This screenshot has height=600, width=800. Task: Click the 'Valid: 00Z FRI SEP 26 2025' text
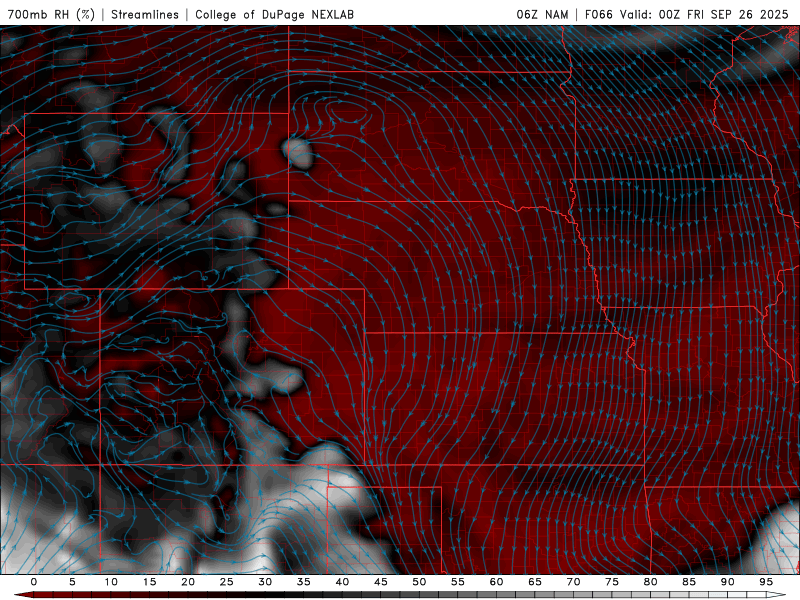[x=704, y=14]
